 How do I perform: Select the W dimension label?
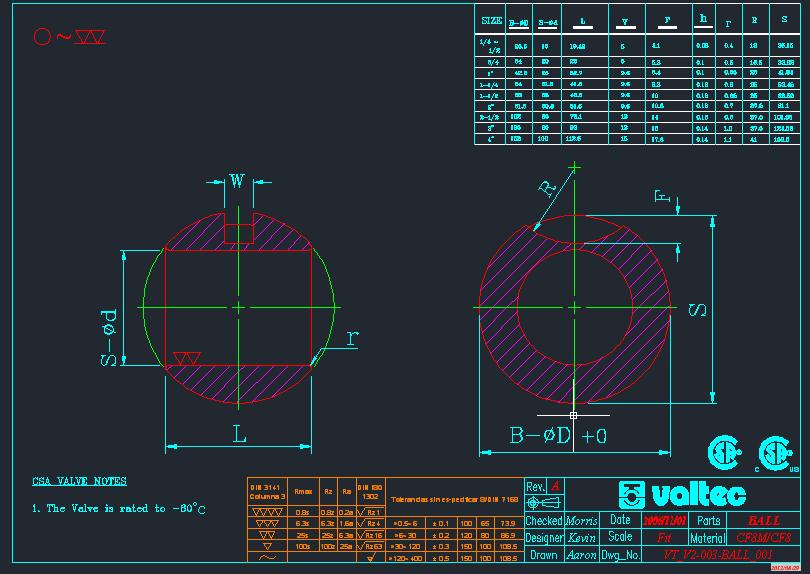click(x=237, y=181)
